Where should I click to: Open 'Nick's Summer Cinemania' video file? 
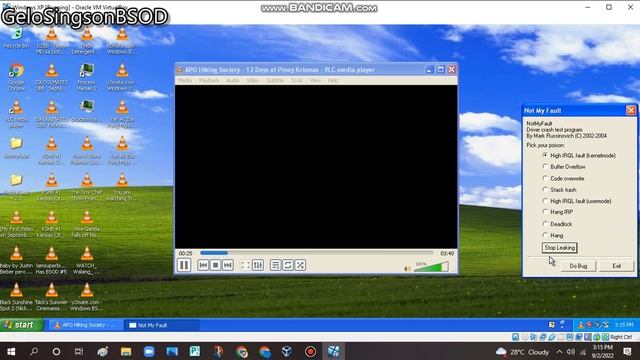51,297
